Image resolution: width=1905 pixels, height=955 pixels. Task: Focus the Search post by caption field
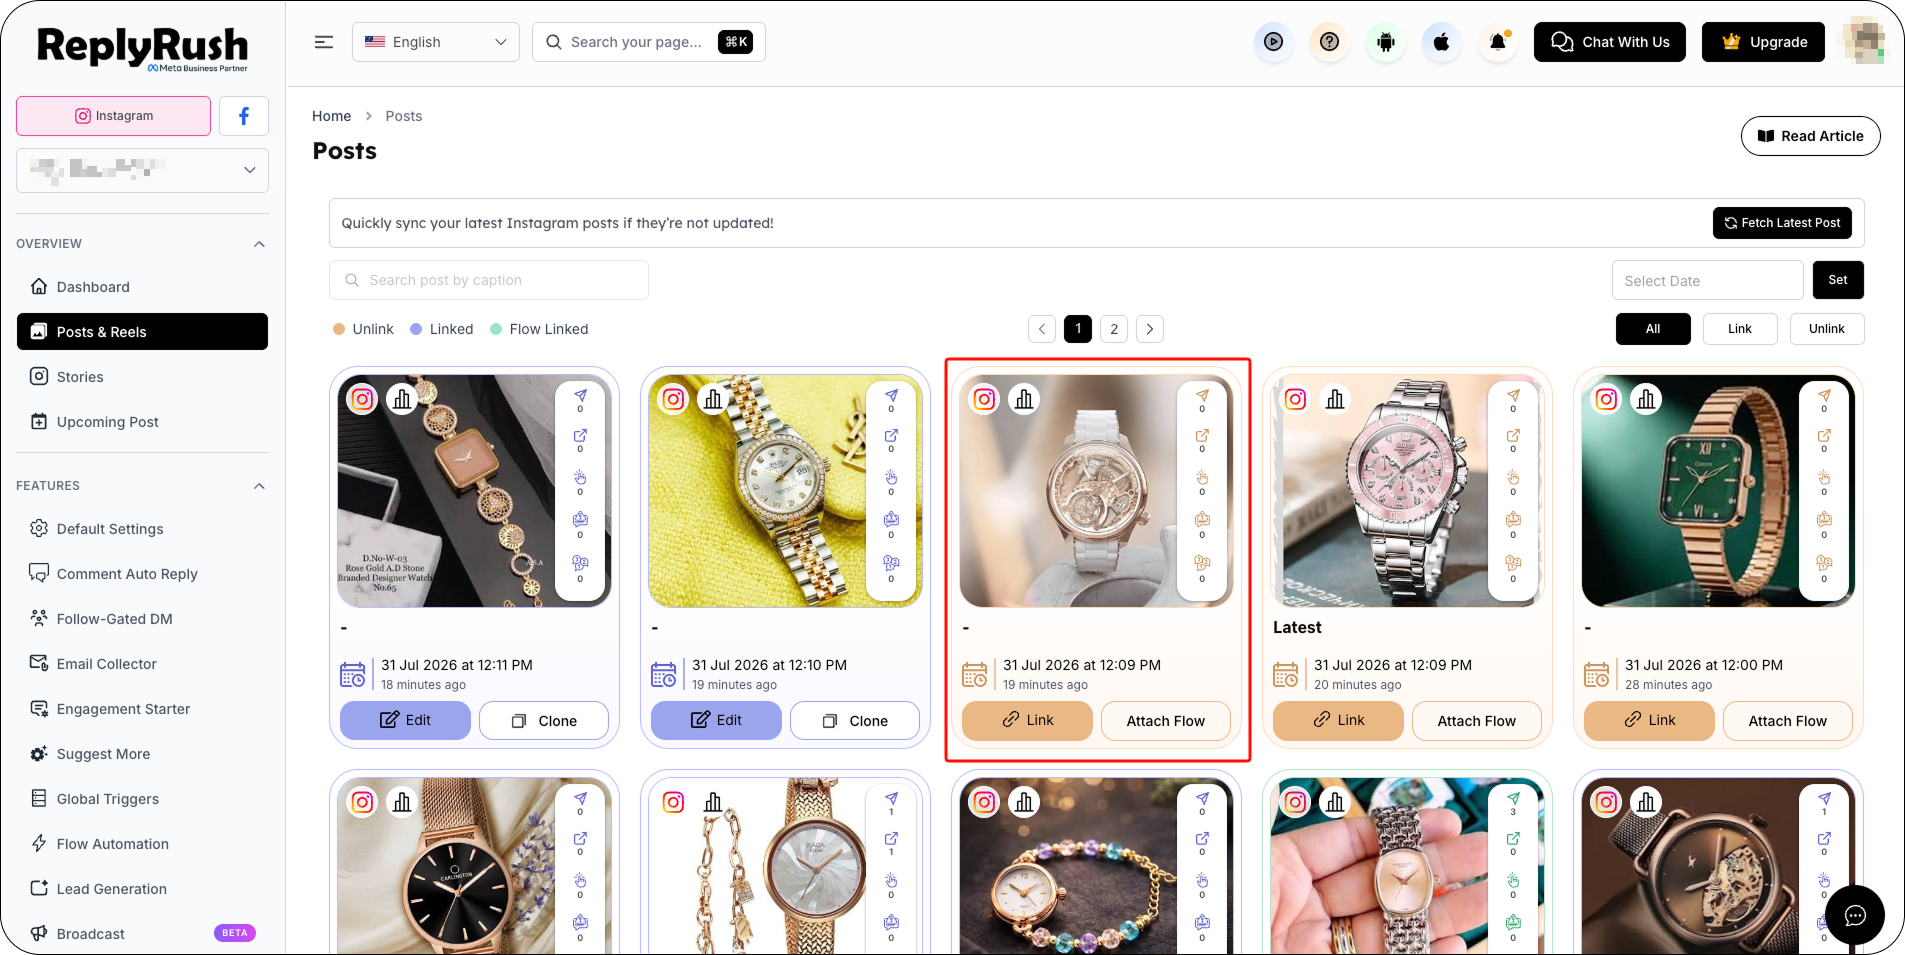pyautogui.click(x=489, y=280)
